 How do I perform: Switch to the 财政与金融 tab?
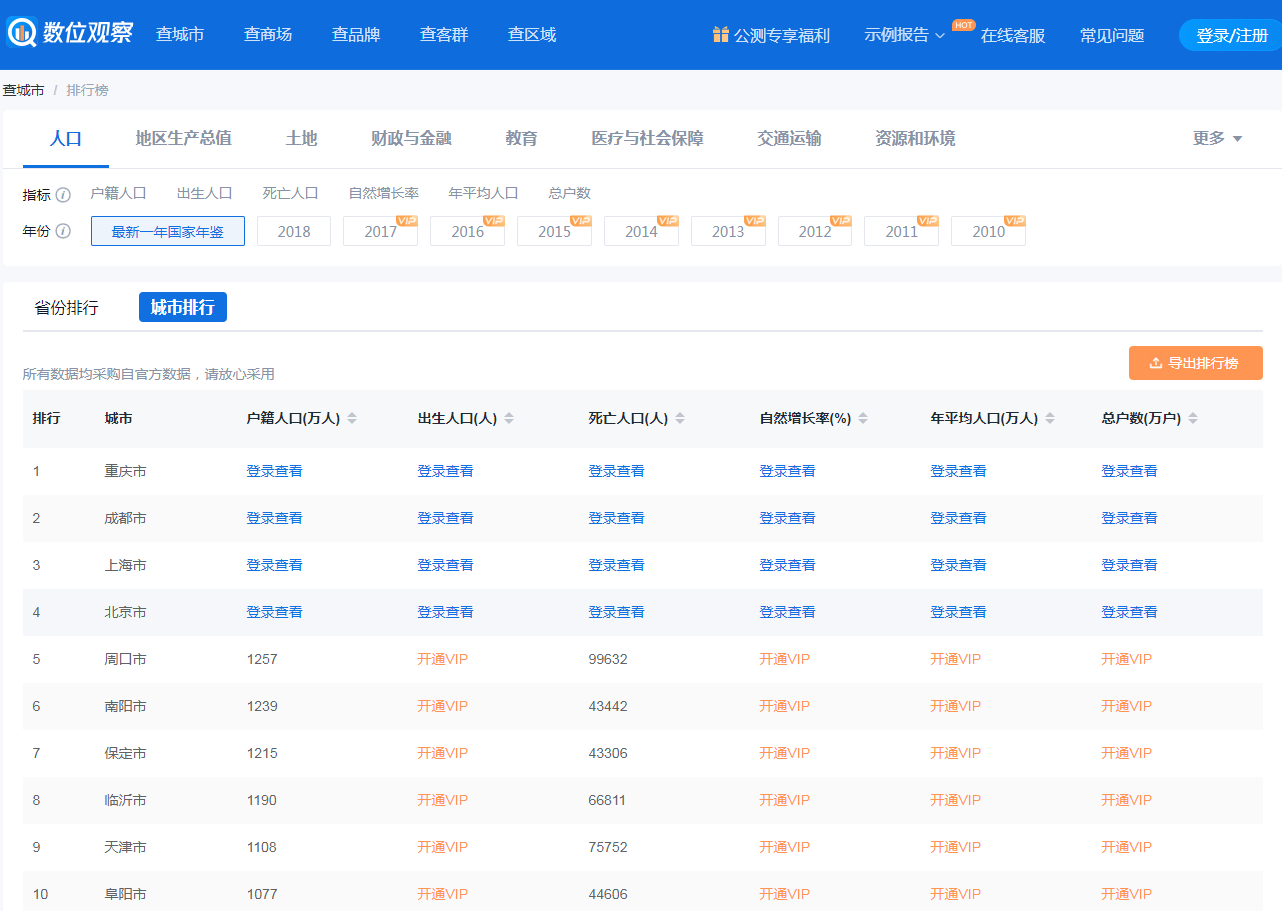coord(411,138)
